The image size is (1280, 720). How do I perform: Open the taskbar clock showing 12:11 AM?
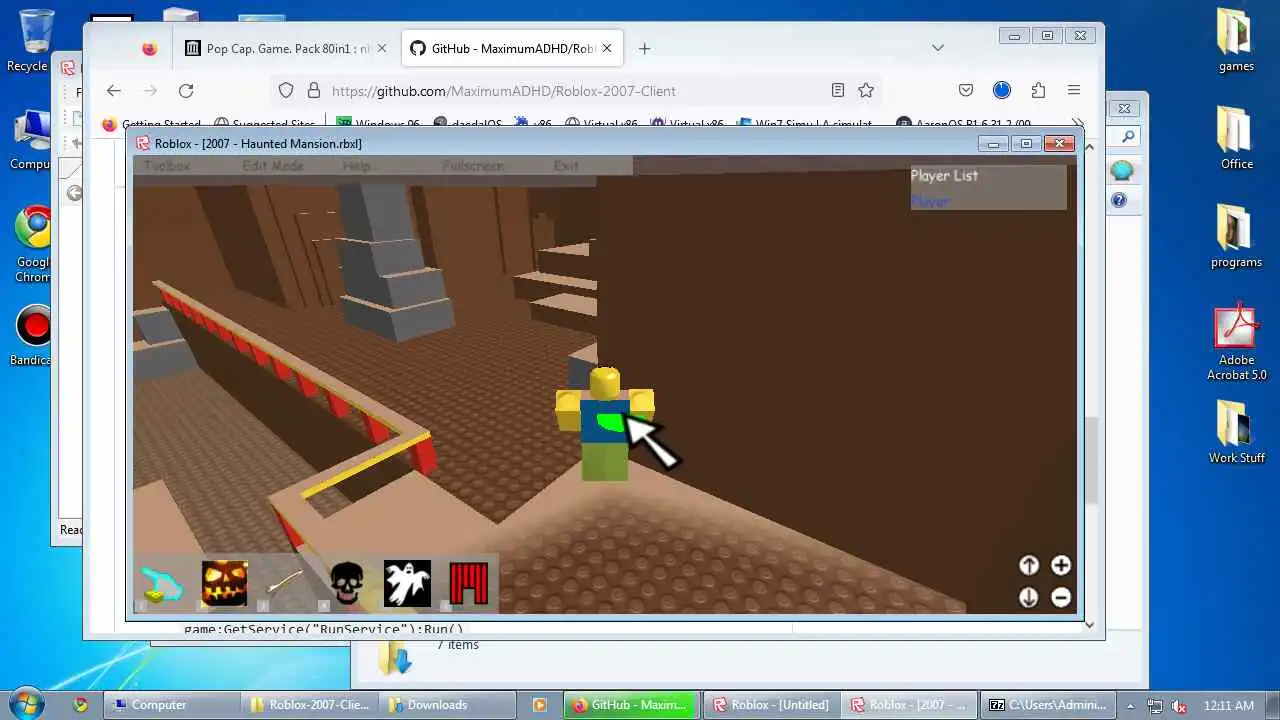tap(1229, 705)
